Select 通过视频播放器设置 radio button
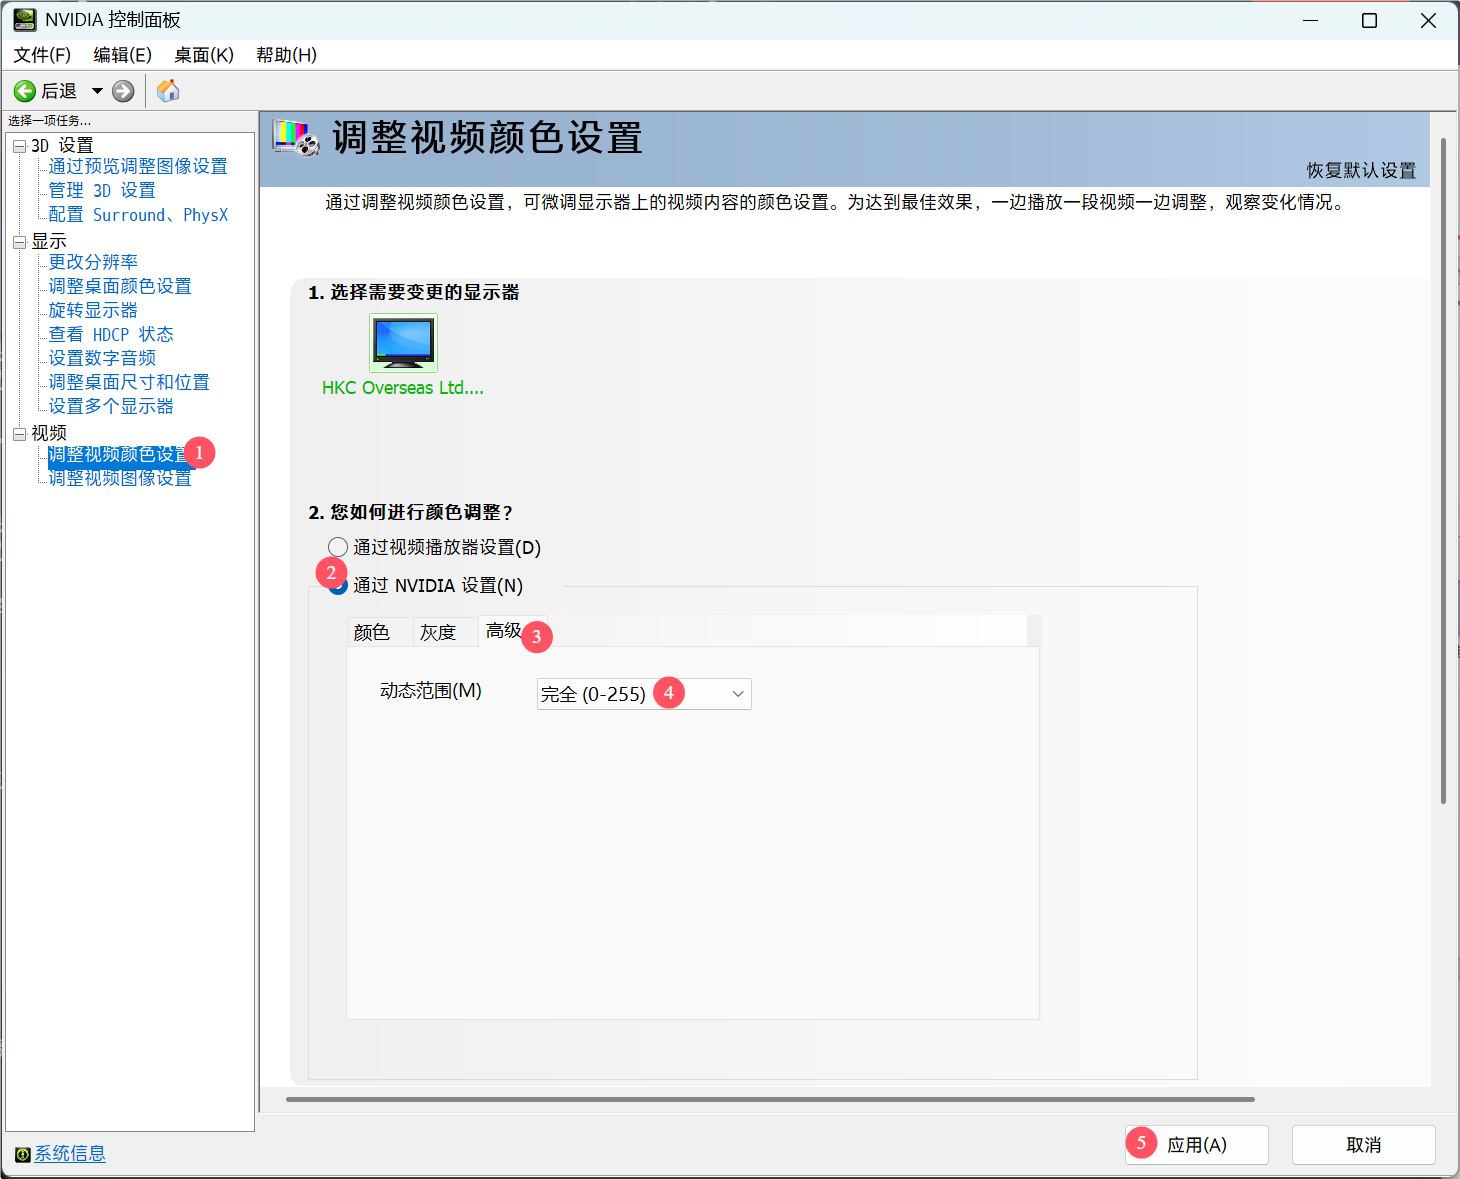Image resolution: width=1460 pixels, height=1179 pixels. coord(338,547)
